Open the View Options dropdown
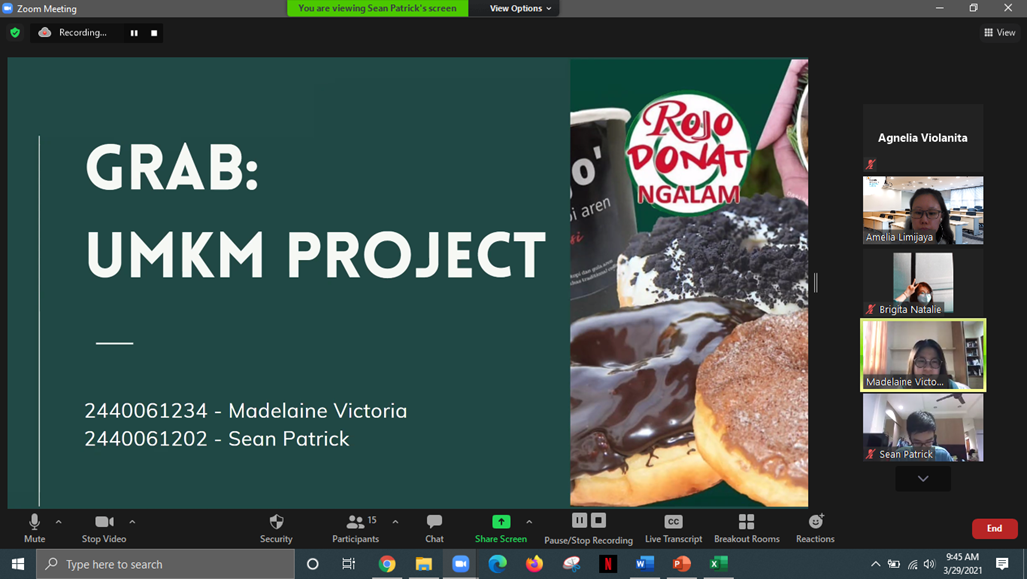The width and height of the screenshot is (1027, 579). click(519, 8)
